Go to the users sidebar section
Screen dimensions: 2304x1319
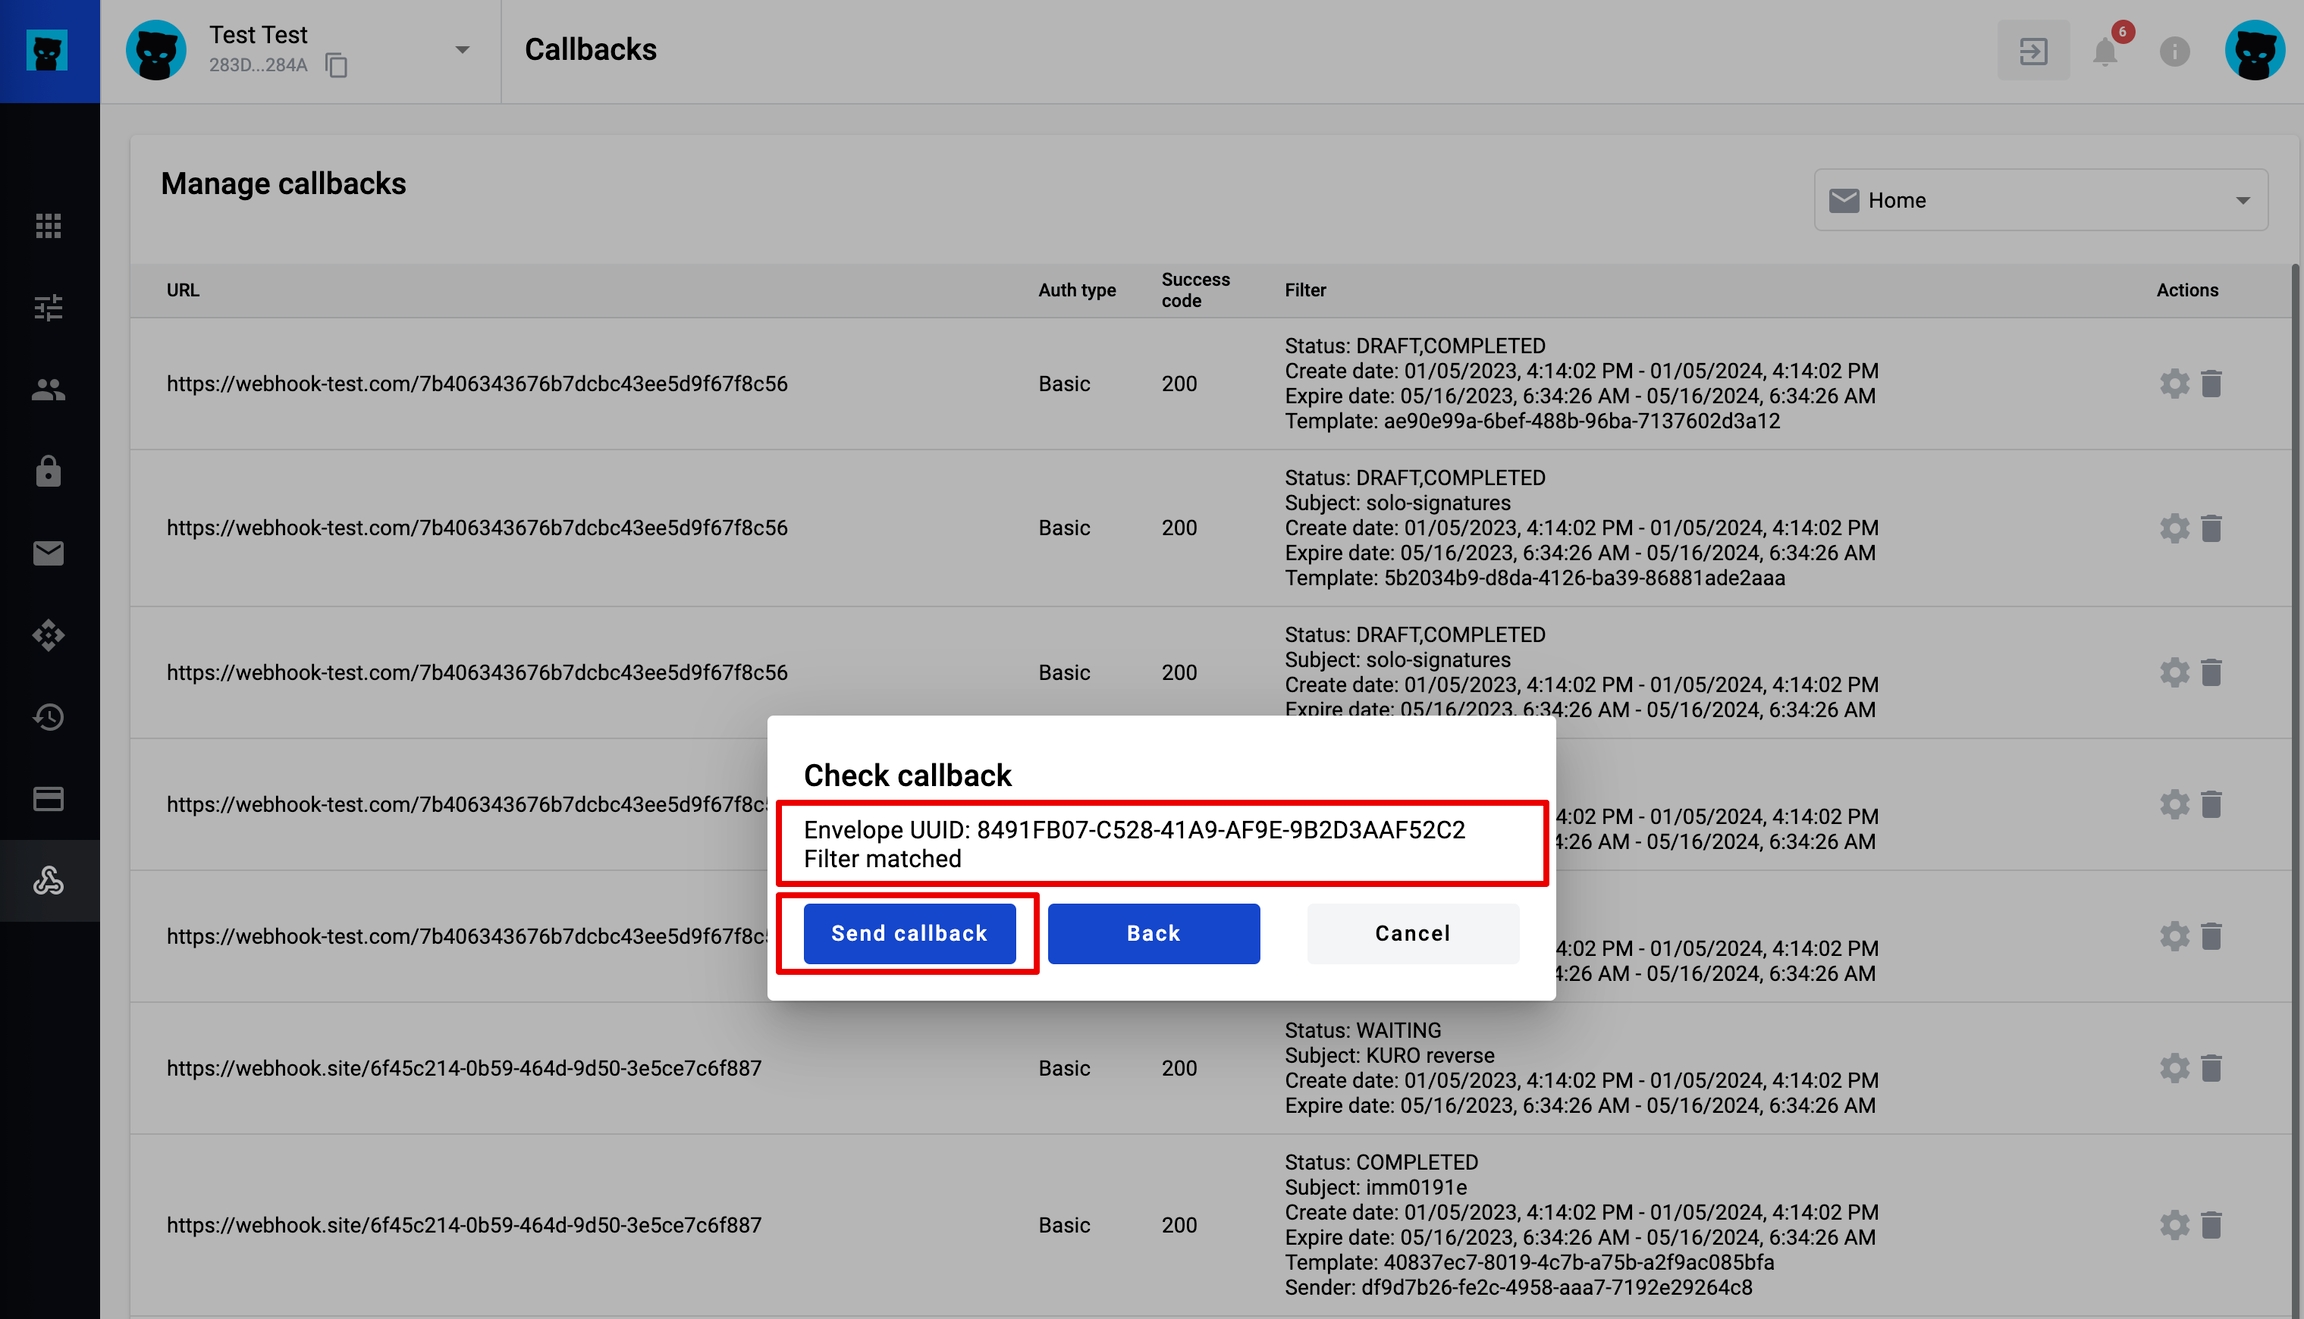48,390
